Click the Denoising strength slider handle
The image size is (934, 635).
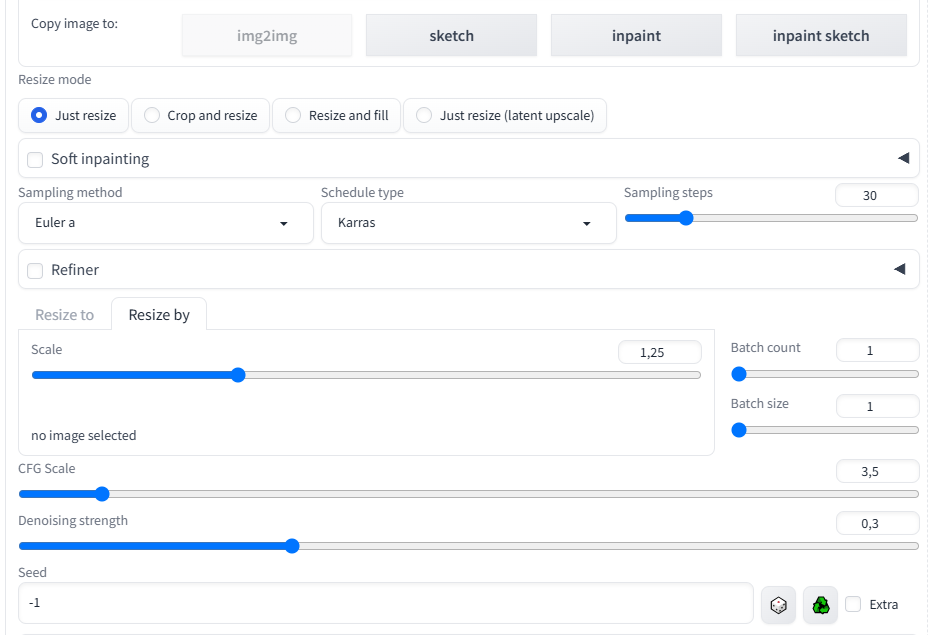(x=292, y=546)
